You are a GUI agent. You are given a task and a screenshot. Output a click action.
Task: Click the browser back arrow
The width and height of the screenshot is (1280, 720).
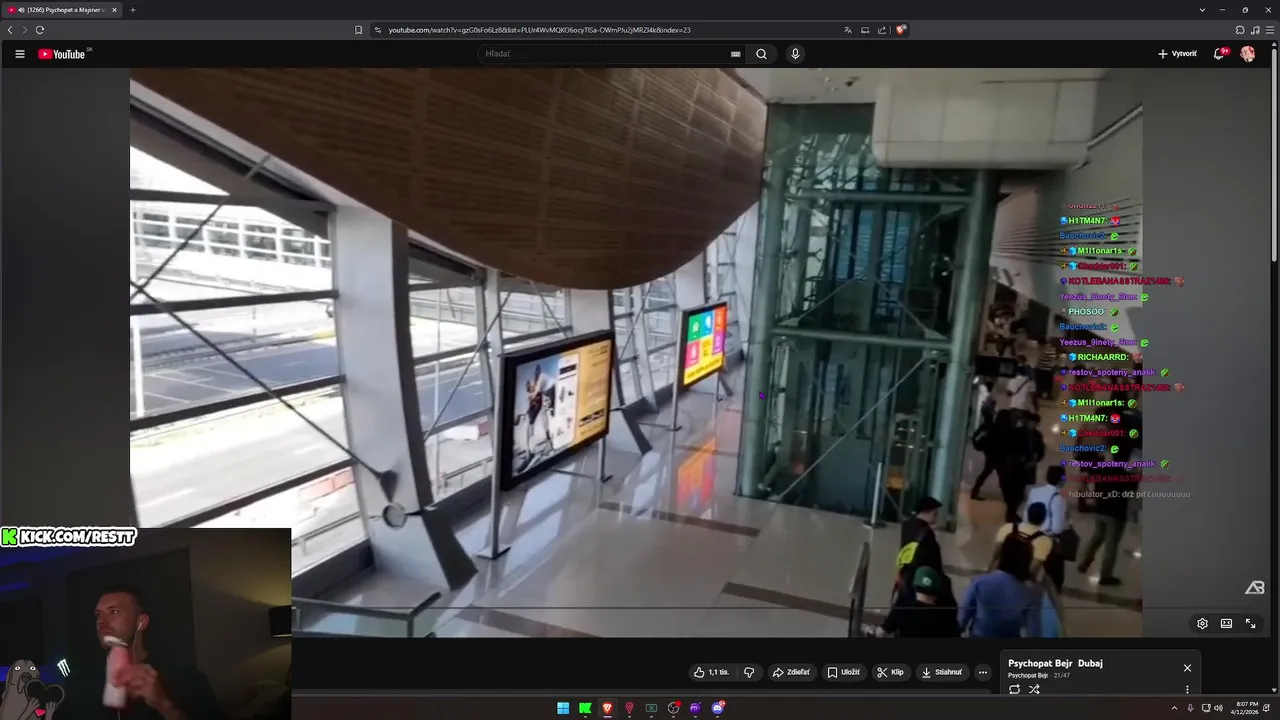click(x=10, y=30)
